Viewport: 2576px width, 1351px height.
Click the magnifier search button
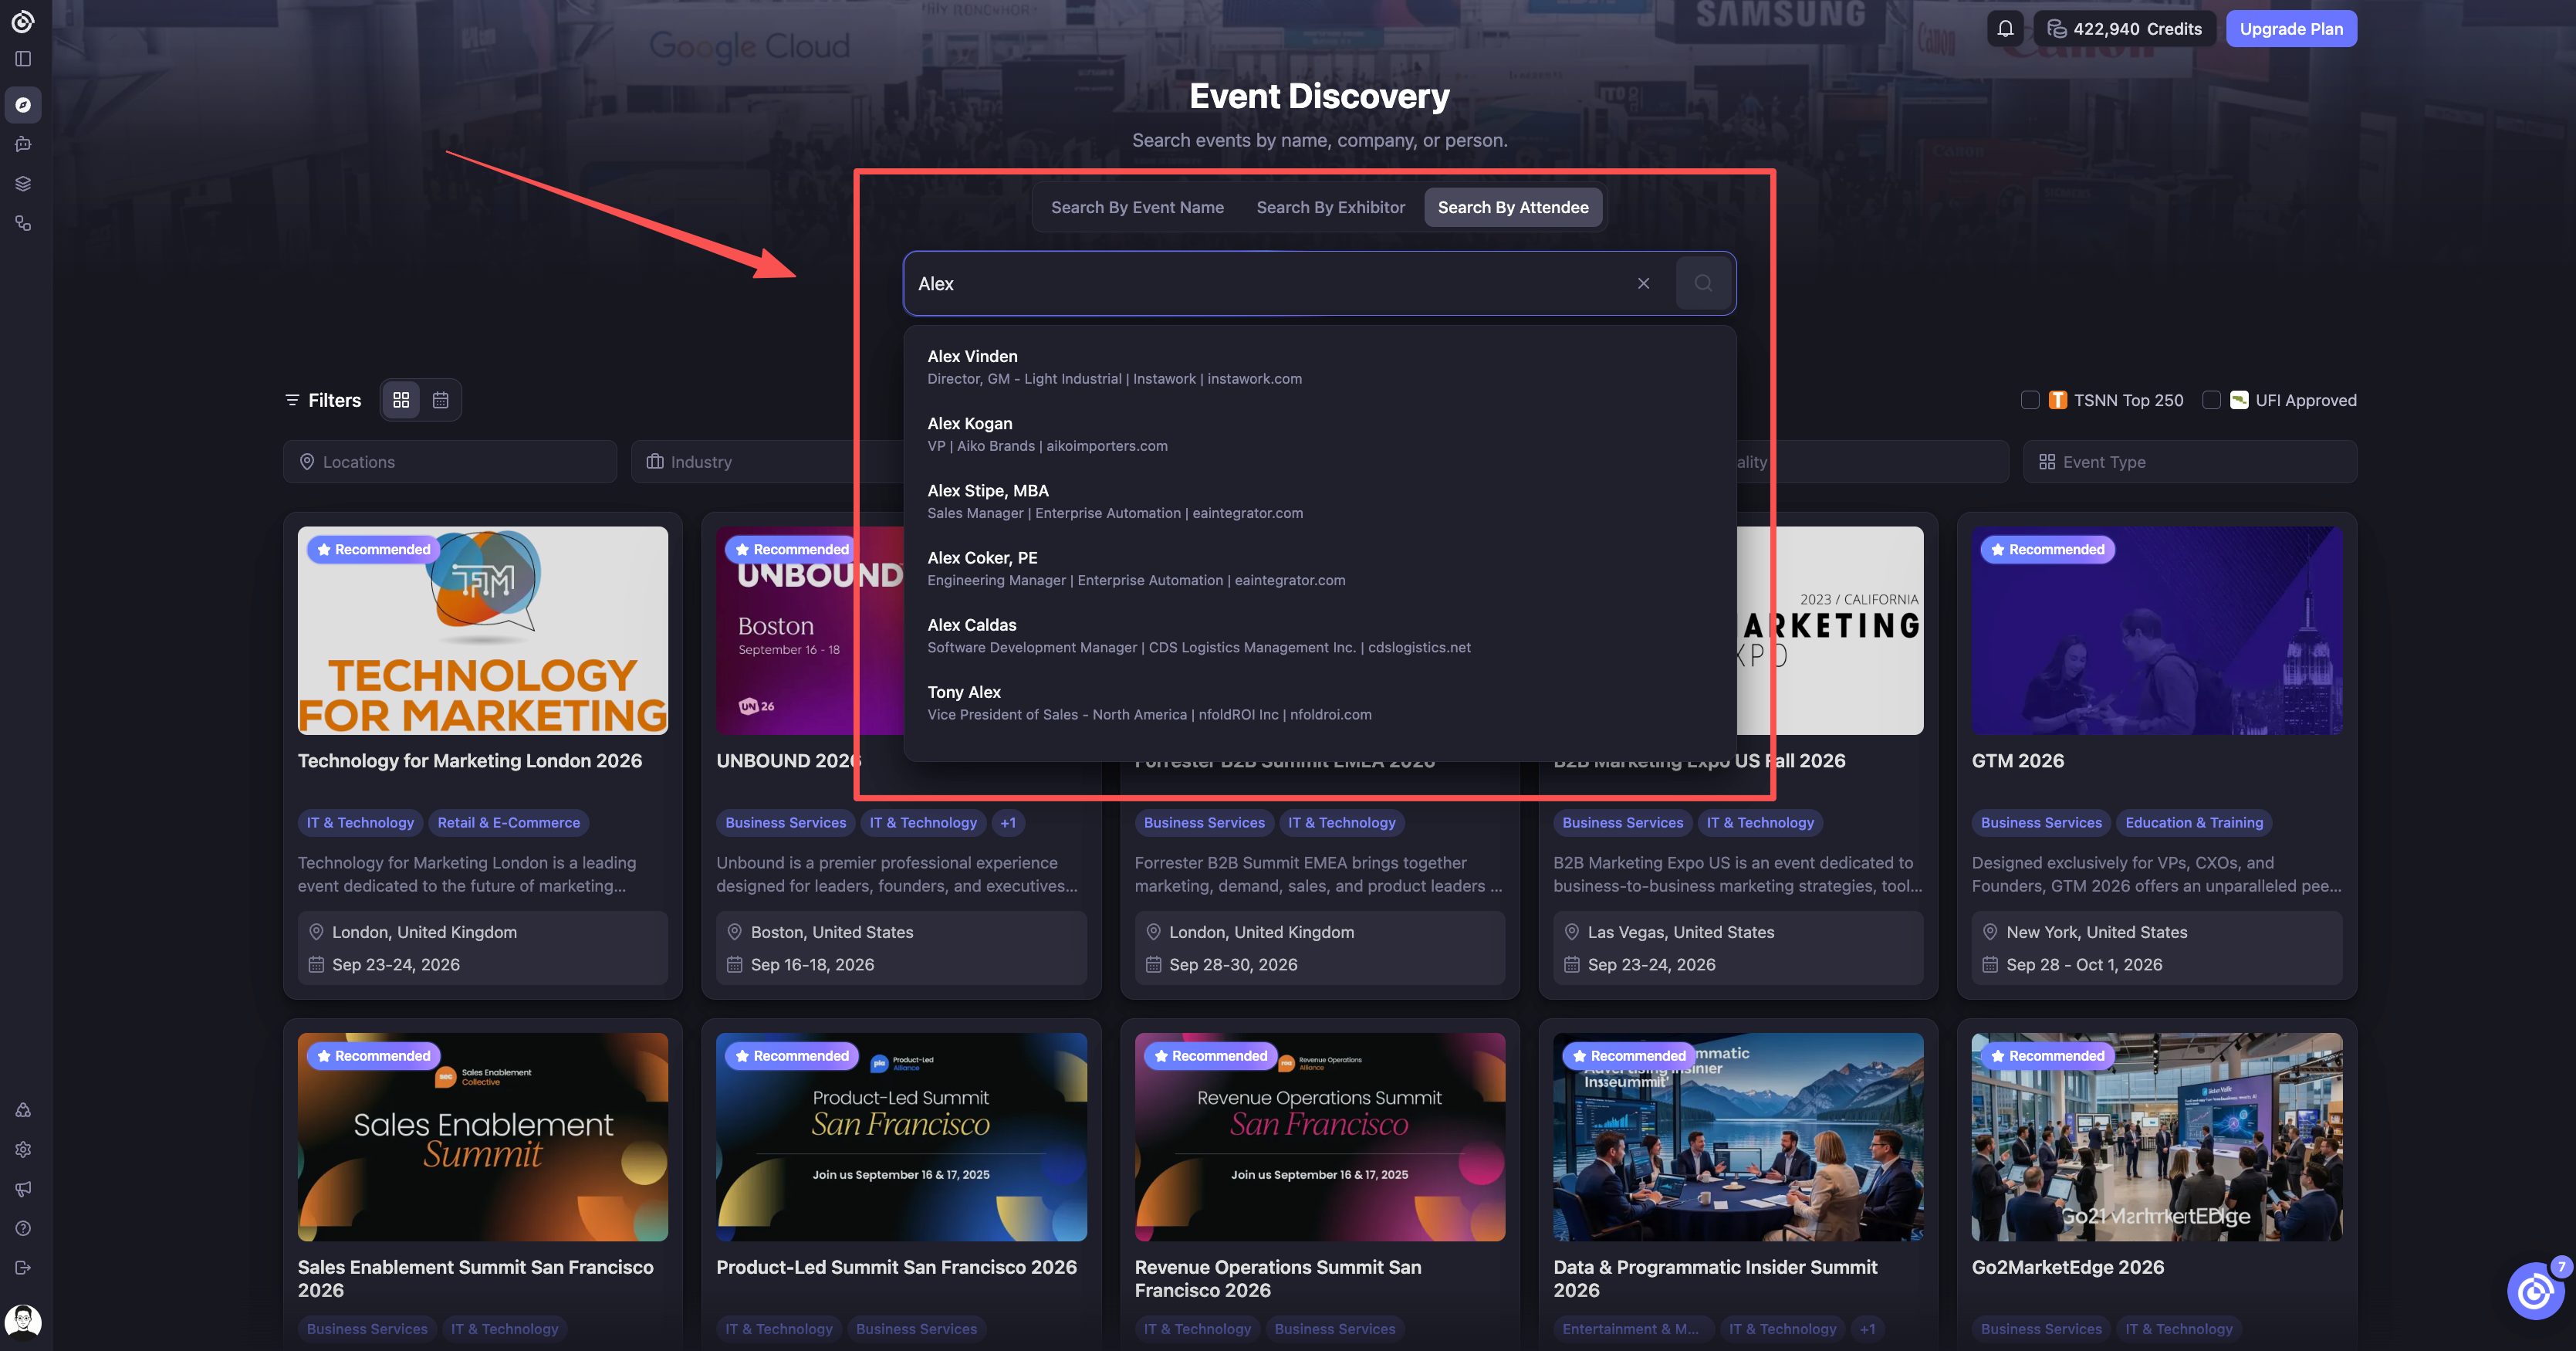[1703, 283]
